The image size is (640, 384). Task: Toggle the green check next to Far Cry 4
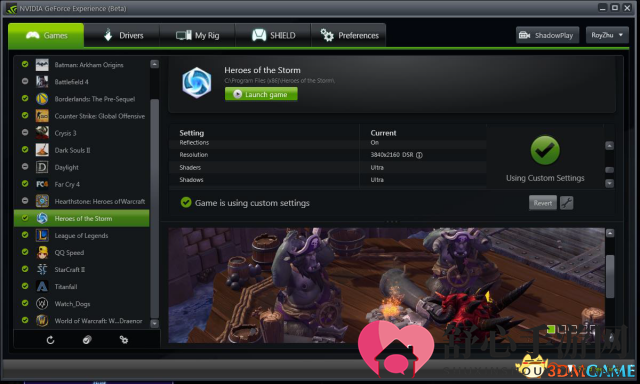pyautogui.click(x=25, y=184)
